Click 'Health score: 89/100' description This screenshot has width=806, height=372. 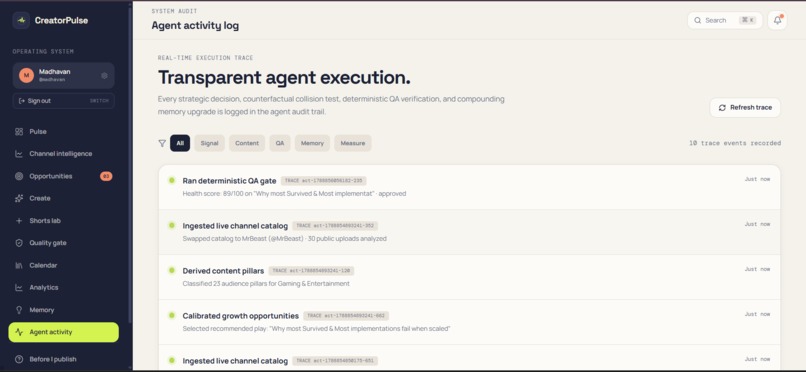point(294,194)
